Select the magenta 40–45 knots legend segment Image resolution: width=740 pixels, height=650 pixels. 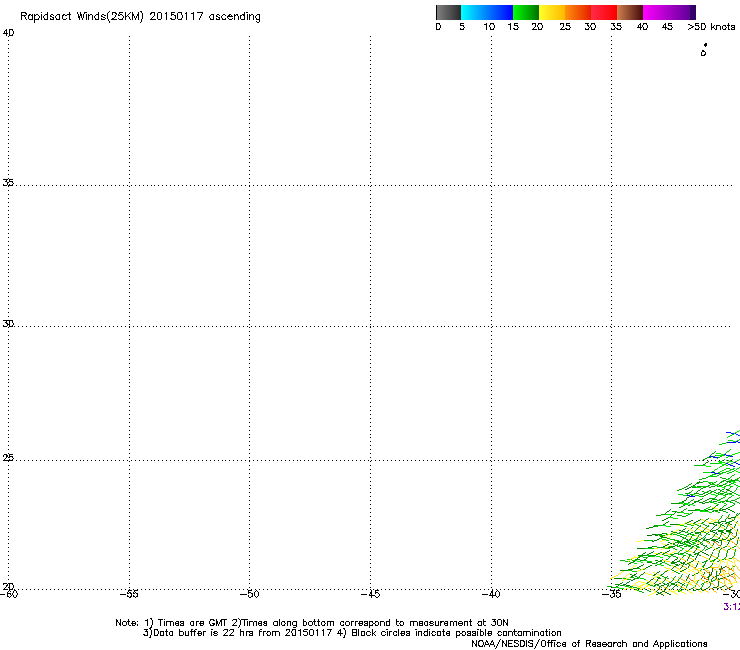[x=656, y=12]
